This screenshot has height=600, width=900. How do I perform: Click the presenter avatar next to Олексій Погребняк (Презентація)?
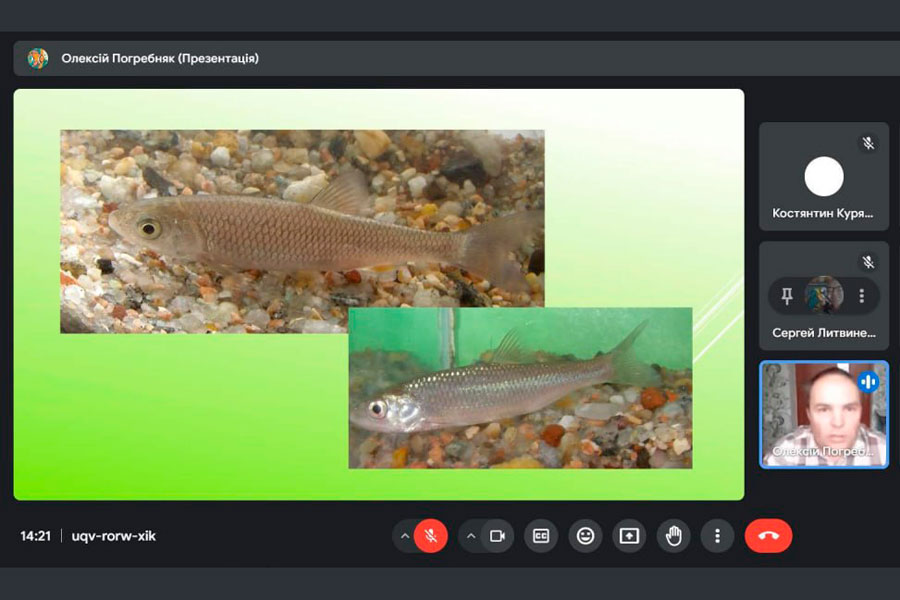(38, 58)
